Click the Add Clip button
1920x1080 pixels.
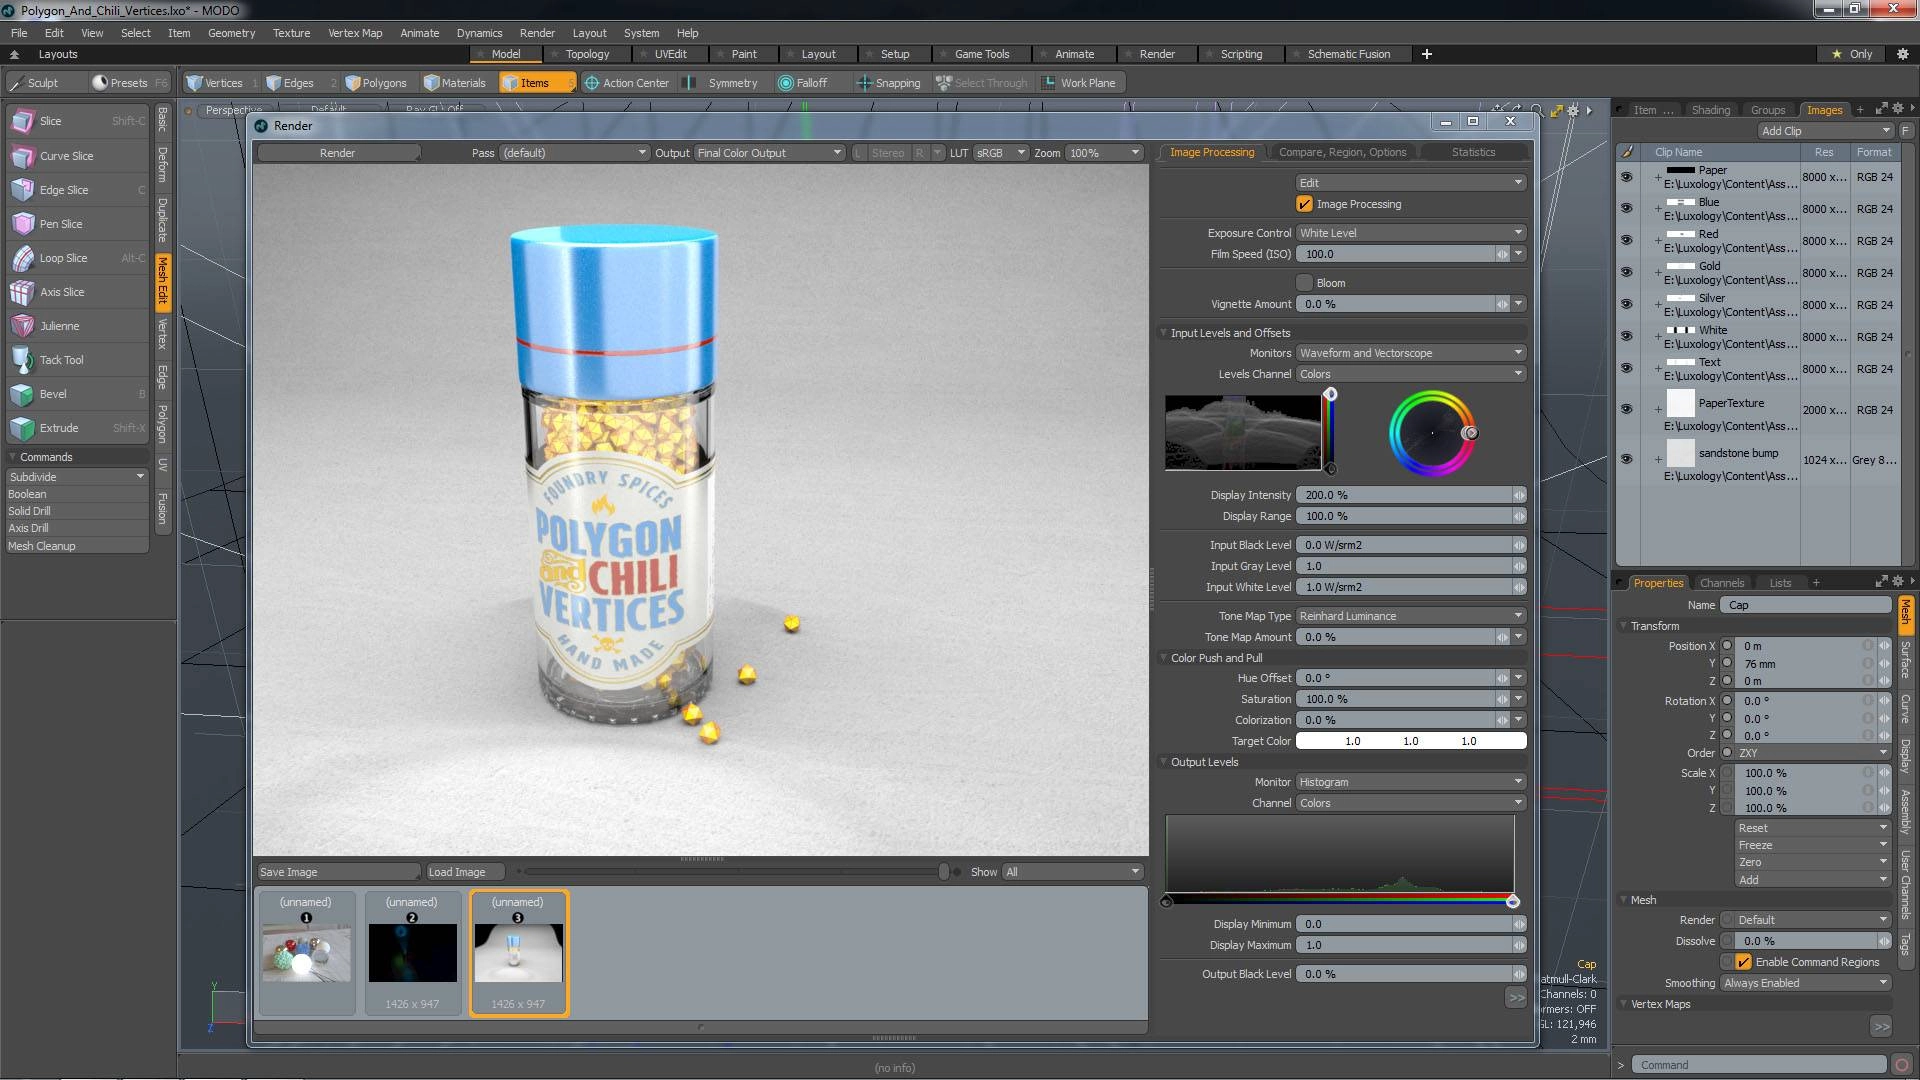pos(1826,131)
